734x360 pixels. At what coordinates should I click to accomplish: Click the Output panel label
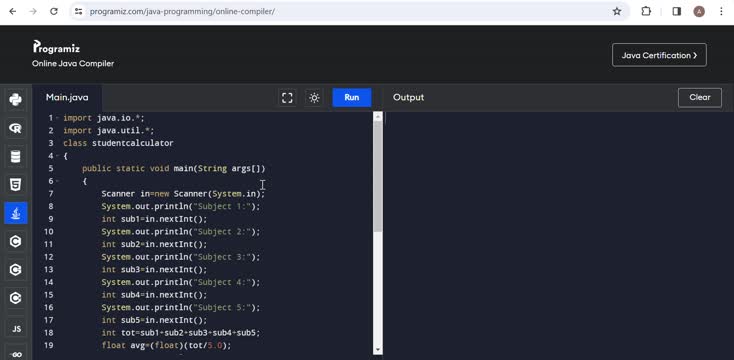(x=408, y=97)
